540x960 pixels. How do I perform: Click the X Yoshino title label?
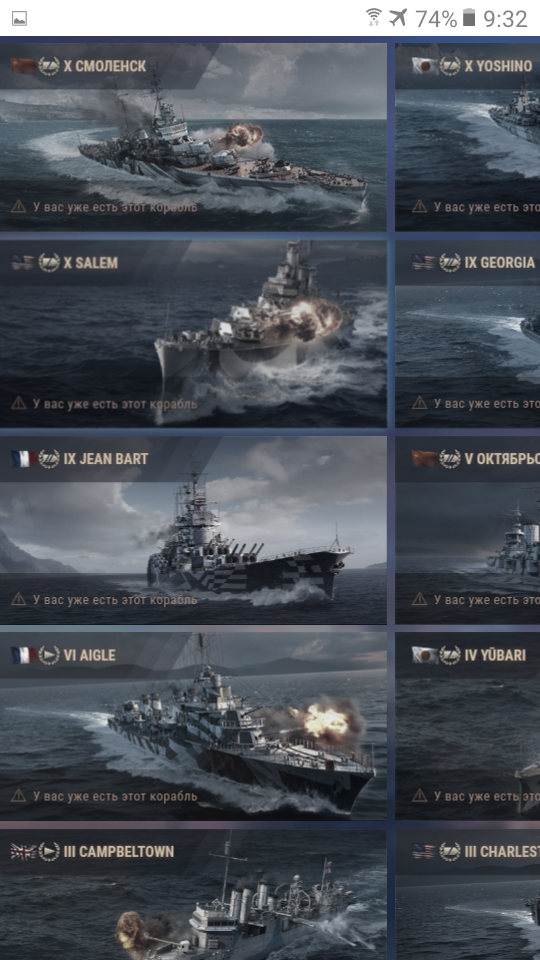click(498, 66)
